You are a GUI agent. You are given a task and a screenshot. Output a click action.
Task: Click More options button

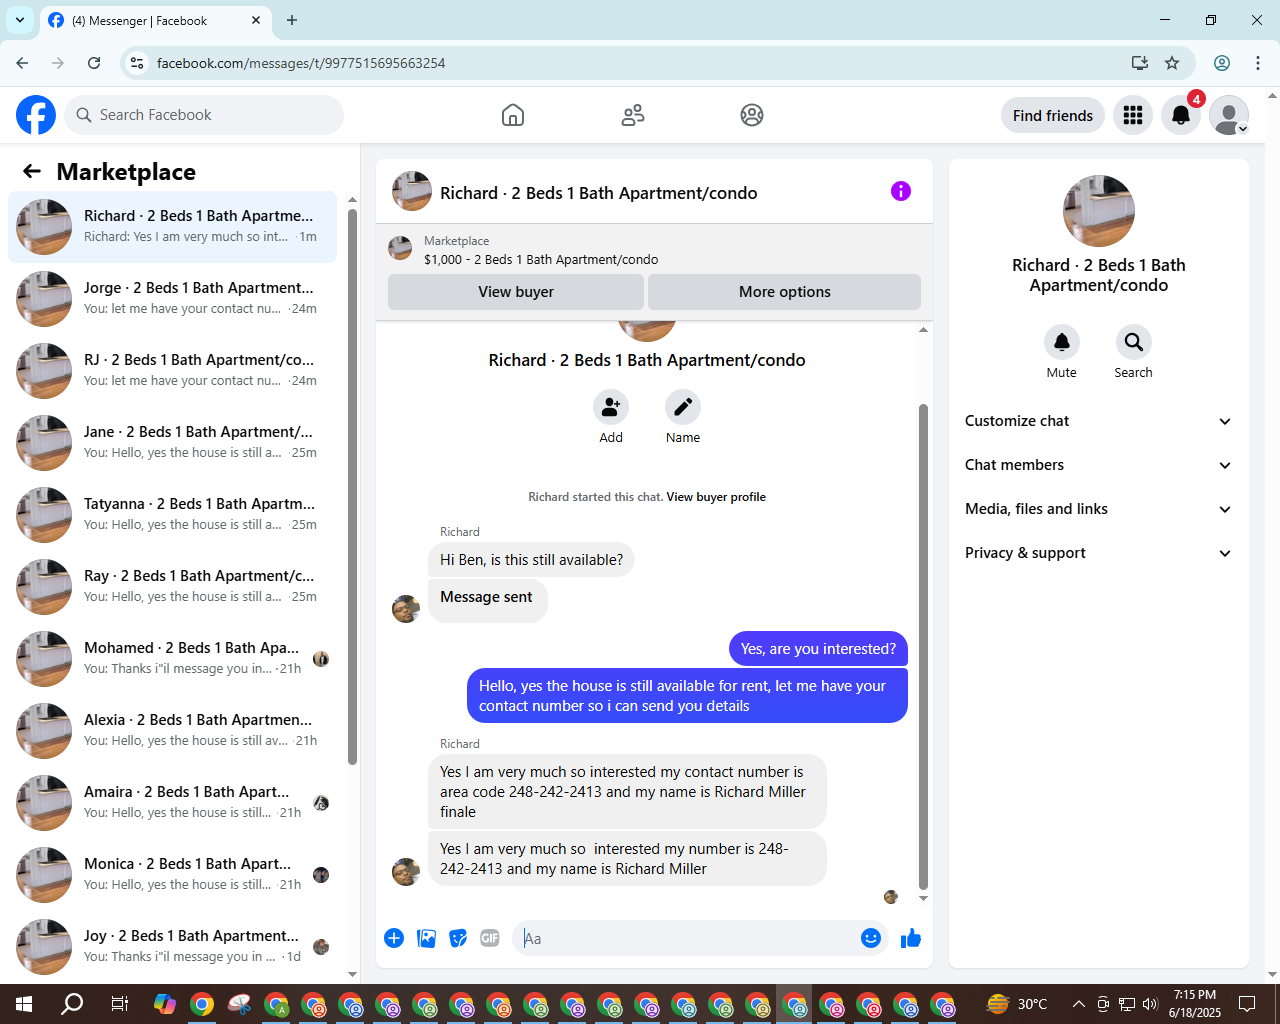pos(785,292)
